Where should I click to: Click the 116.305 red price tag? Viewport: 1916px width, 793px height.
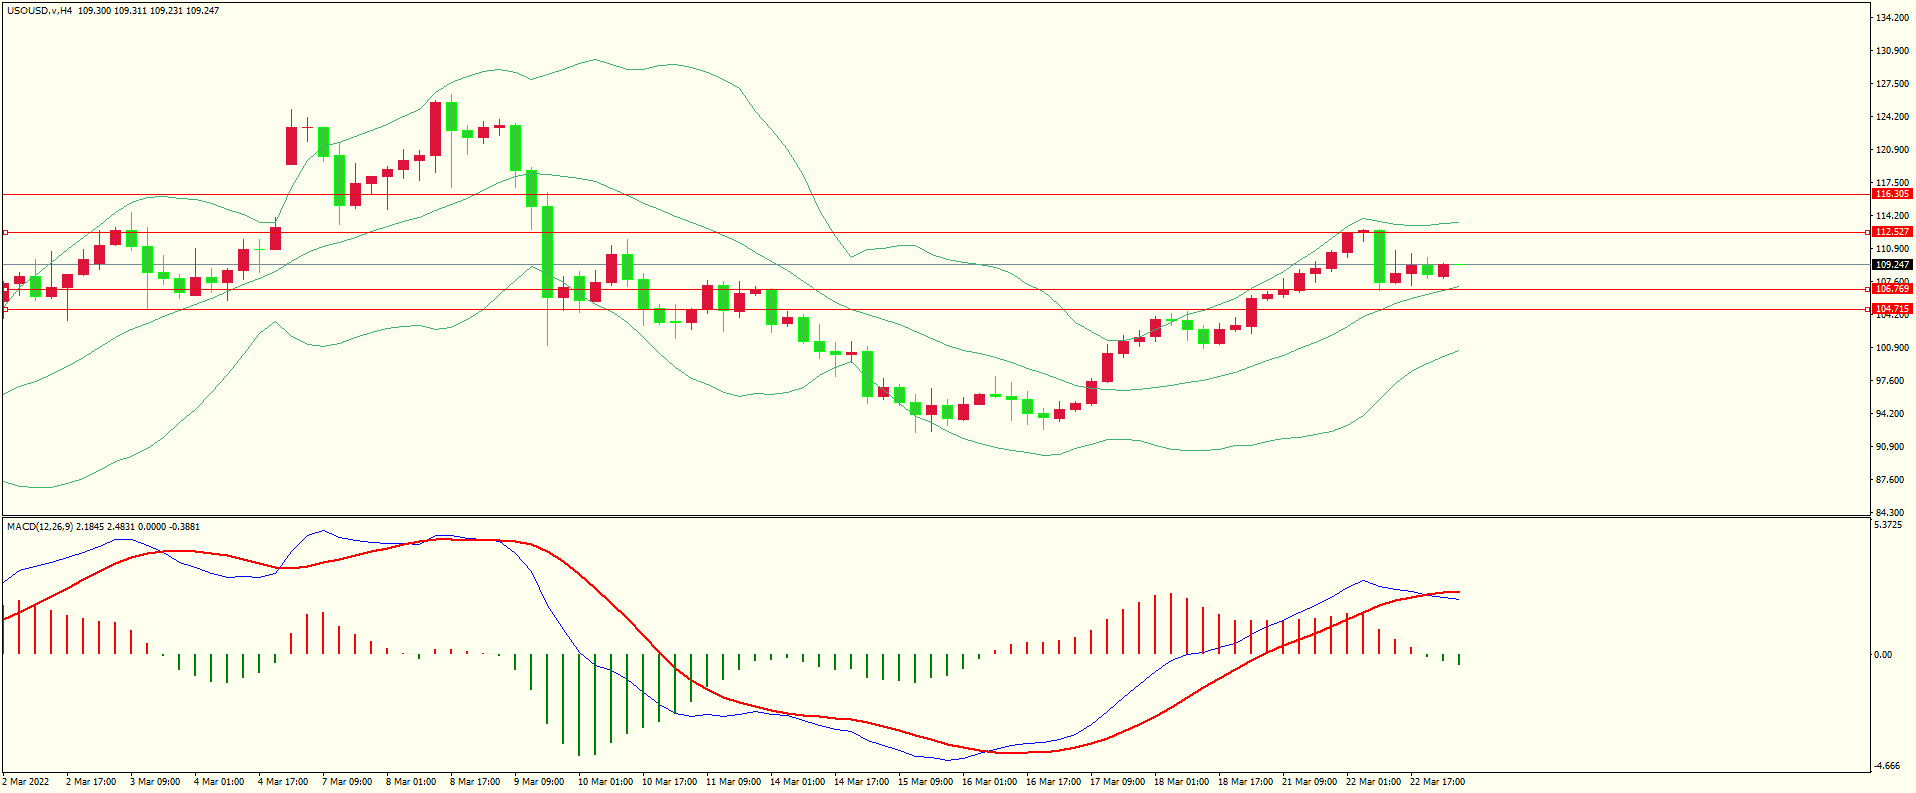[x=1892, y=194]
